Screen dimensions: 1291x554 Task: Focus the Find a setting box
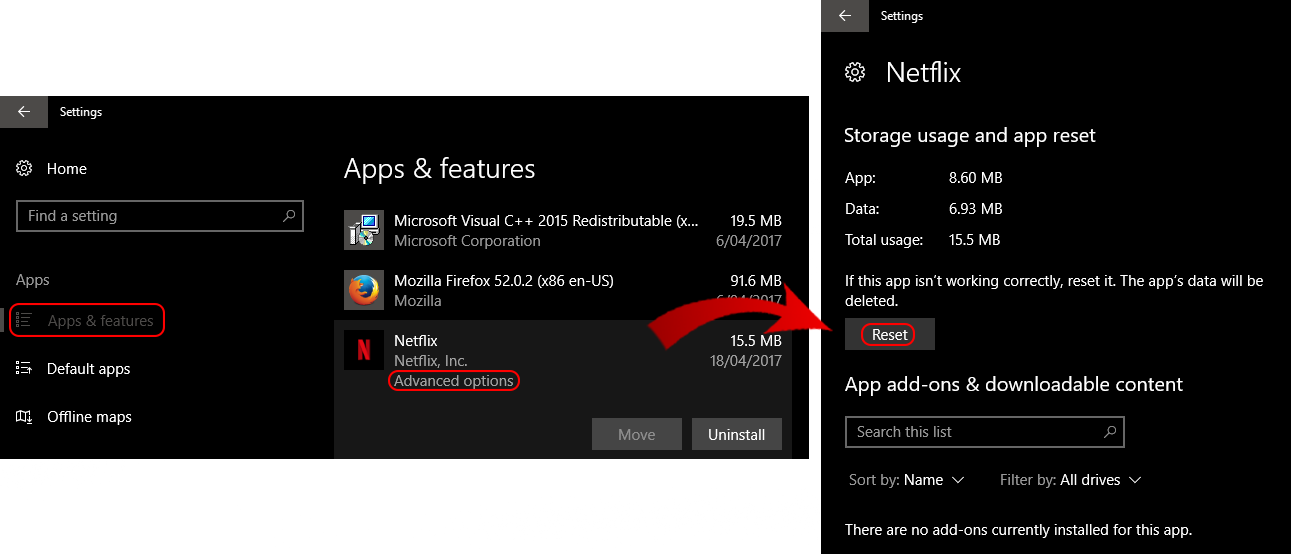(160, 216)
